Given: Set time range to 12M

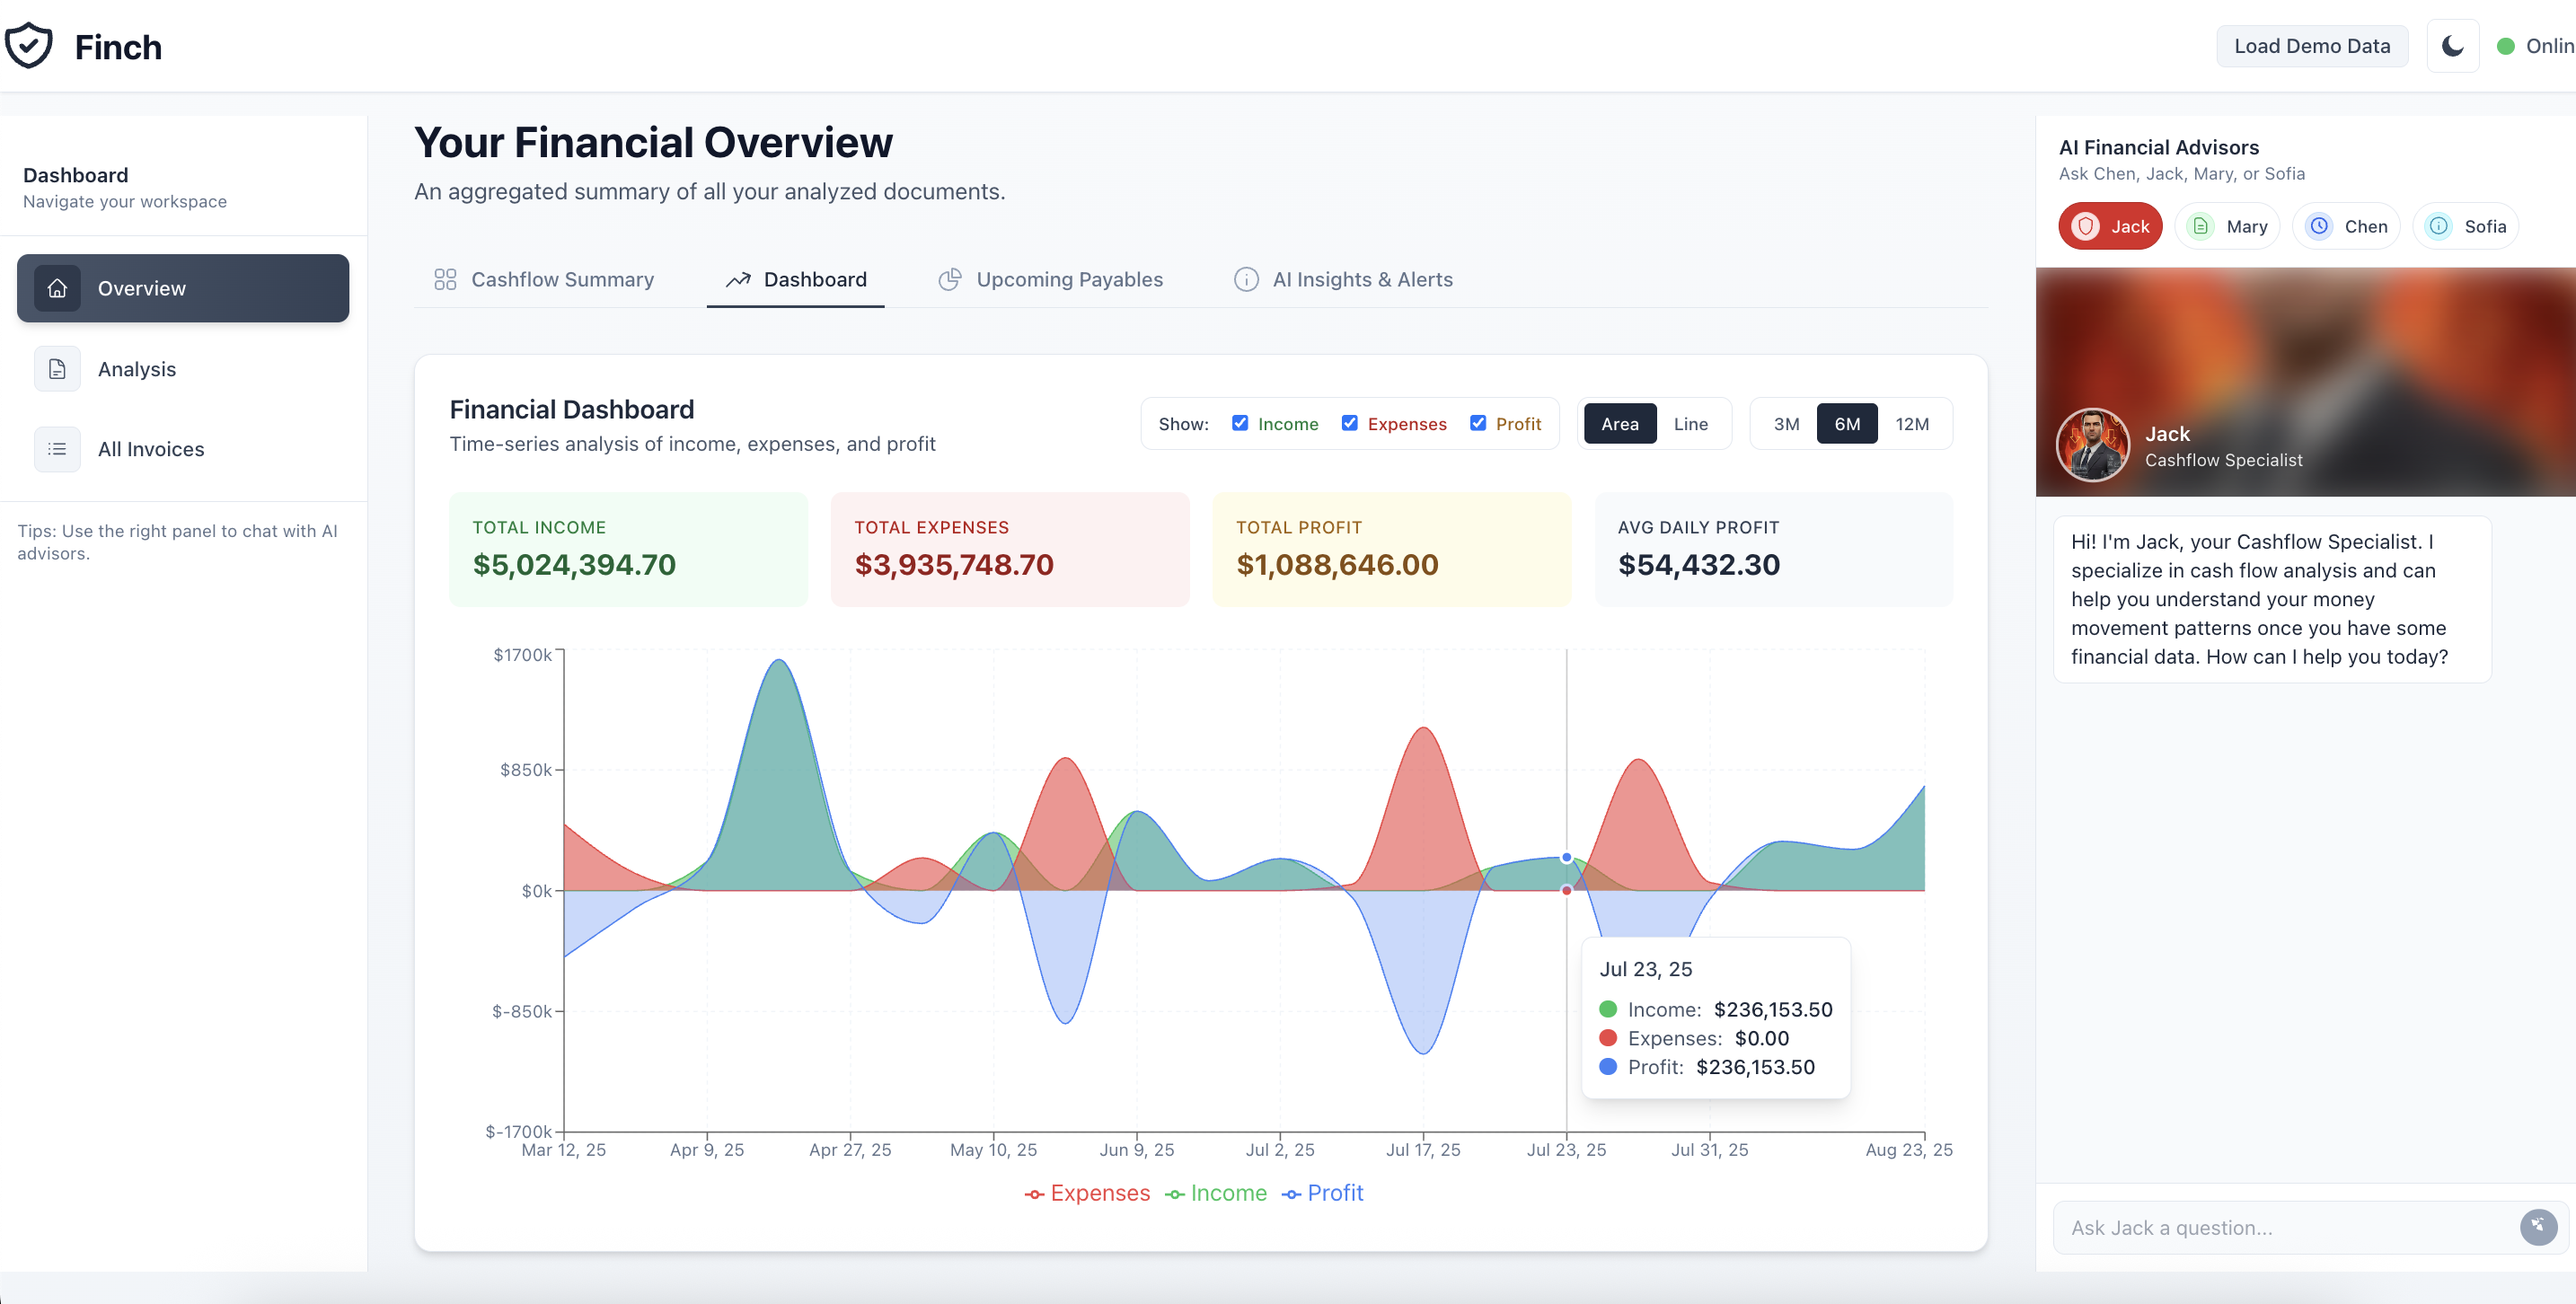Looking at the screenshot, I should click(x=1911, y=424).
